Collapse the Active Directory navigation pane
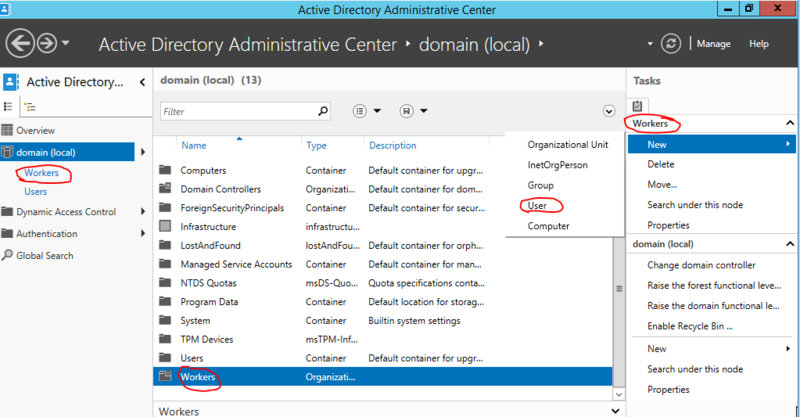The width and height of the screenshot is (800, 417). (x=142, y=82)
